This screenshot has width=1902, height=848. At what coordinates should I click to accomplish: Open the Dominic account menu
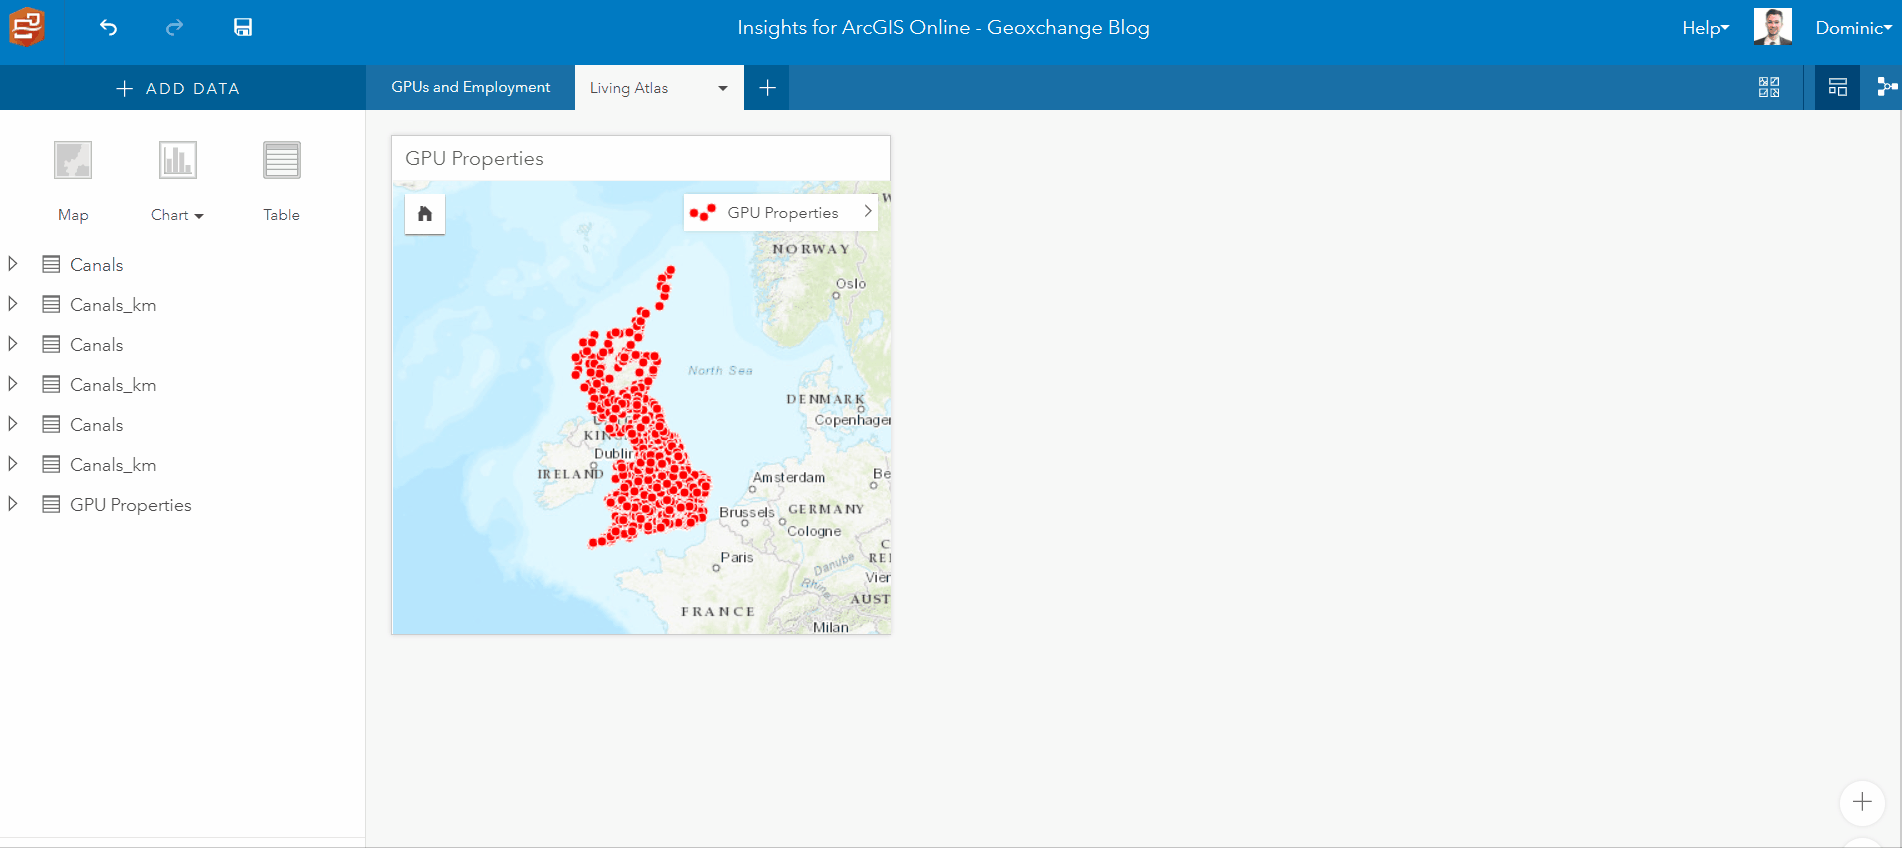[x=1853, y=28]
